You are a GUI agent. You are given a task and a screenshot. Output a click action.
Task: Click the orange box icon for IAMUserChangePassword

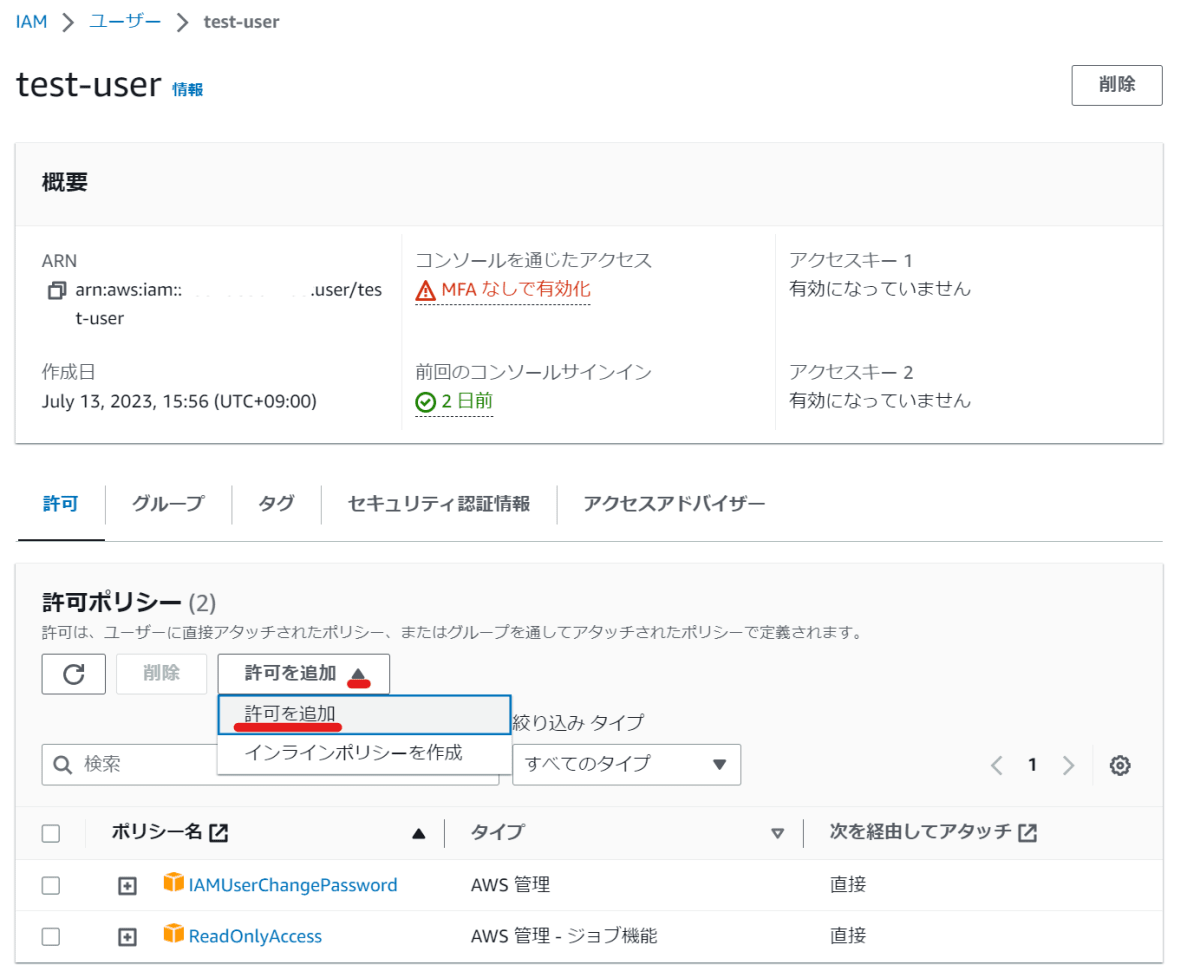click(x=174, y=883)
